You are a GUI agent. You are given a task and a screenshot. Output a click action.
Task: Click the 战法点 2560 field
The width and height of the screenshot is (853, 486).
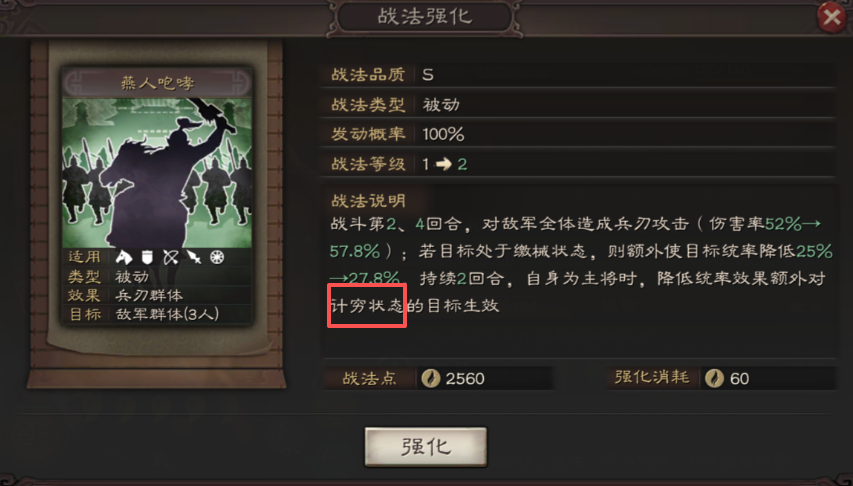440,378
